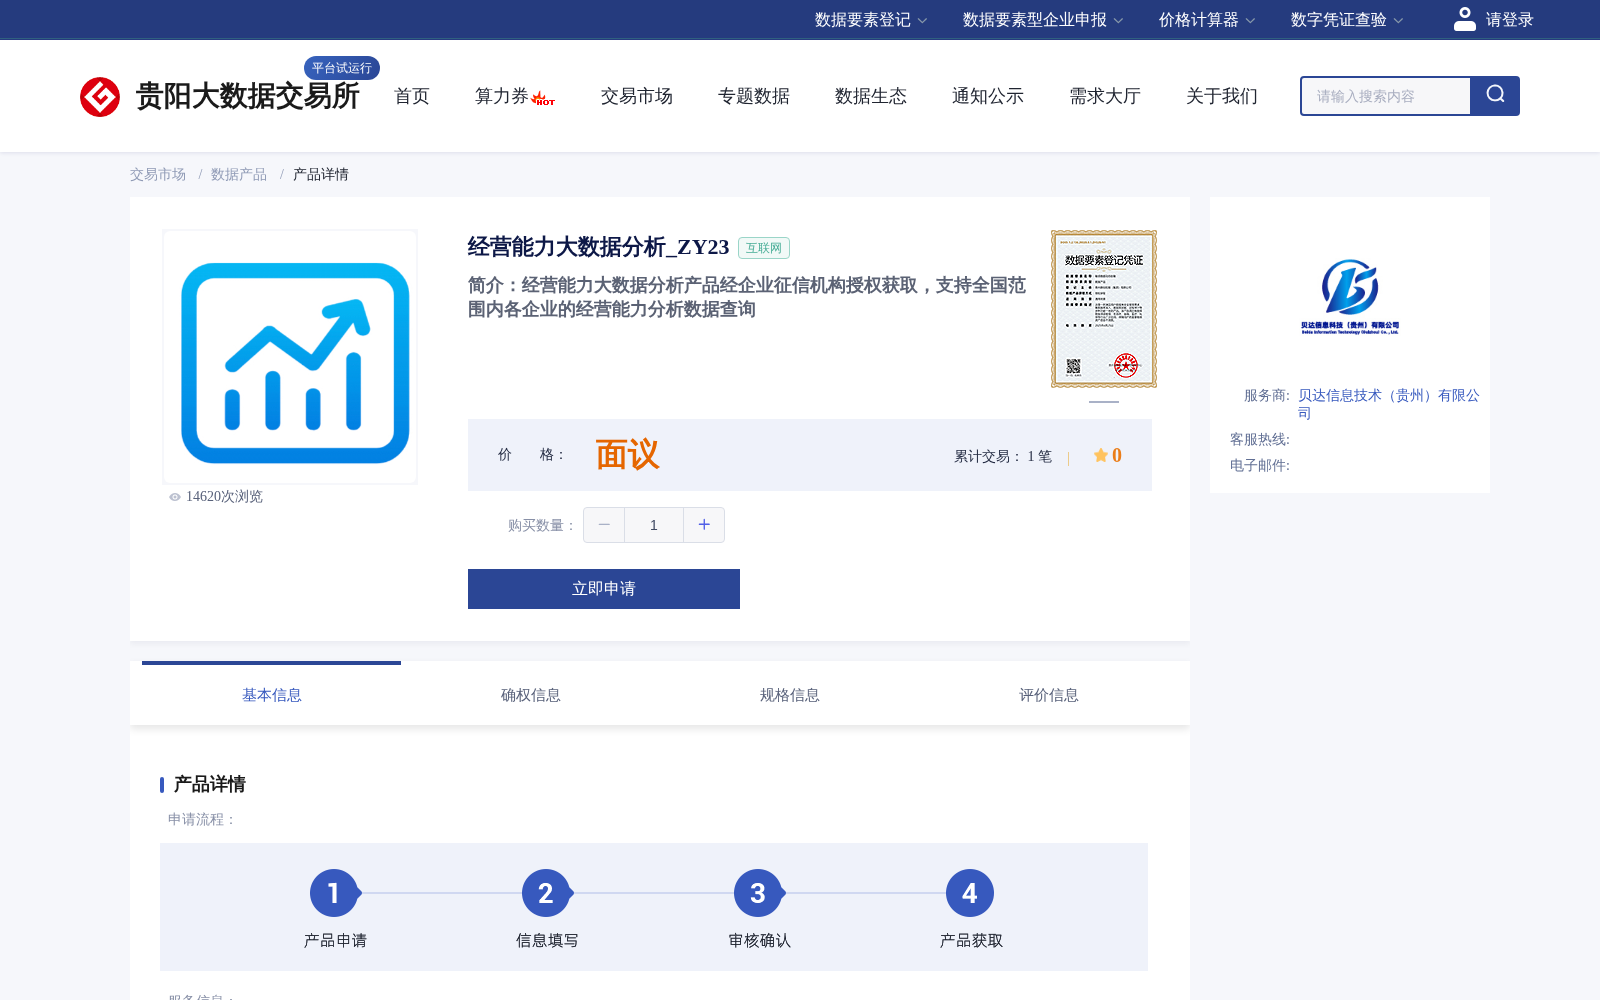Click the search magnifier button

[x=1495, y=96]
